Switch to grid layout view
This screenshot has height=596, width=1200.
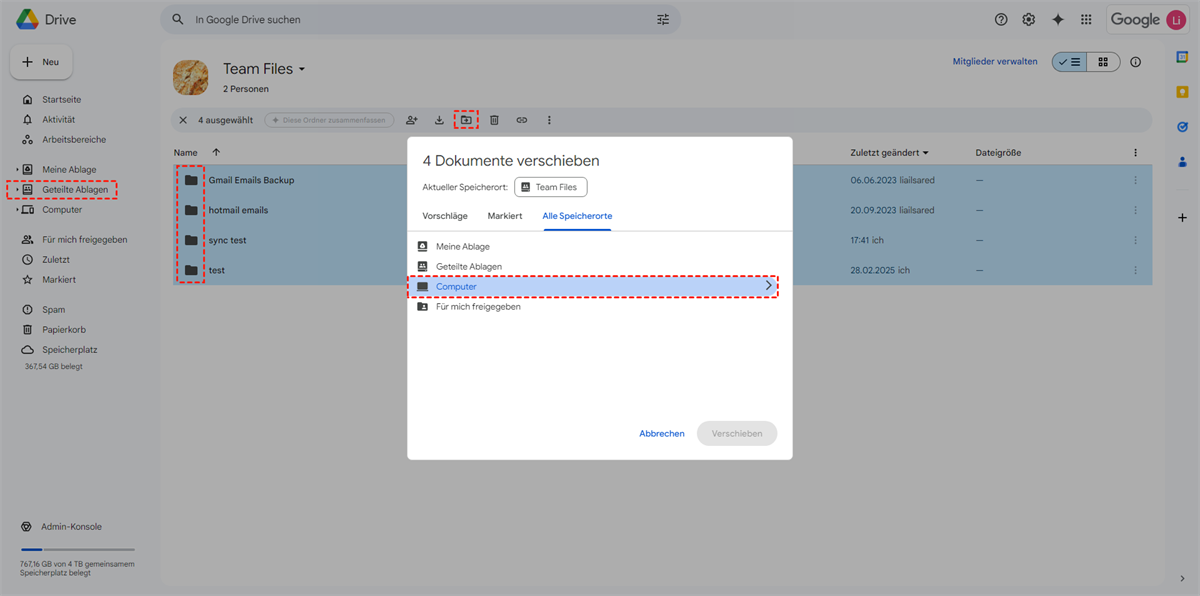pos(1103,62)
